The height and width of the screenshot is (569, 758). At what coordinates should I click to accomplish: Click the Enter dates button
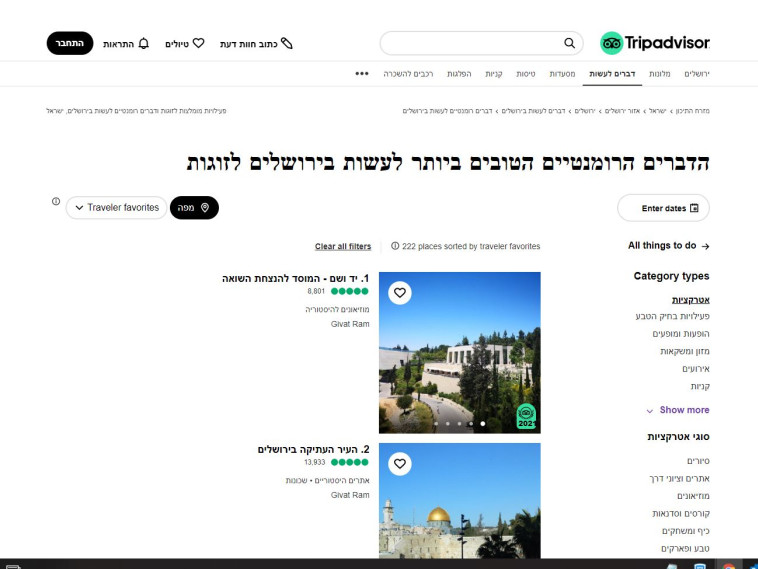coord(663,208)
